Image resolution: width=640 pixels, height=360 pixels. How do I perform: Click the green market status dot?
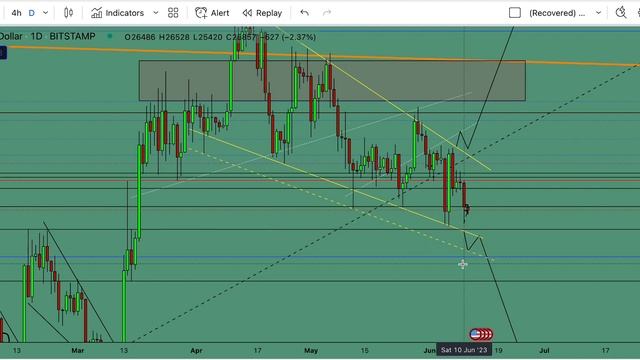(x=109, y=36)
